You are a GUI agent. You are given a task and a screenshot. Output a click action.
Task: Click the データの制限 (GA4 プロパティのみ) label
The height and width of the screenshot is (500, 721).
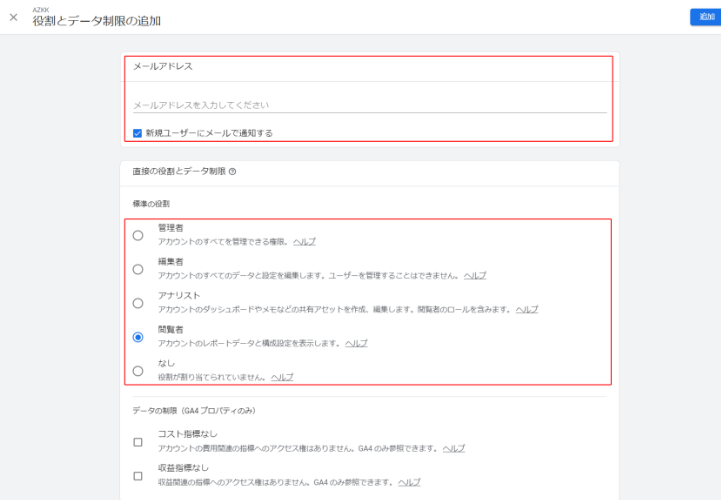(194, 411)
